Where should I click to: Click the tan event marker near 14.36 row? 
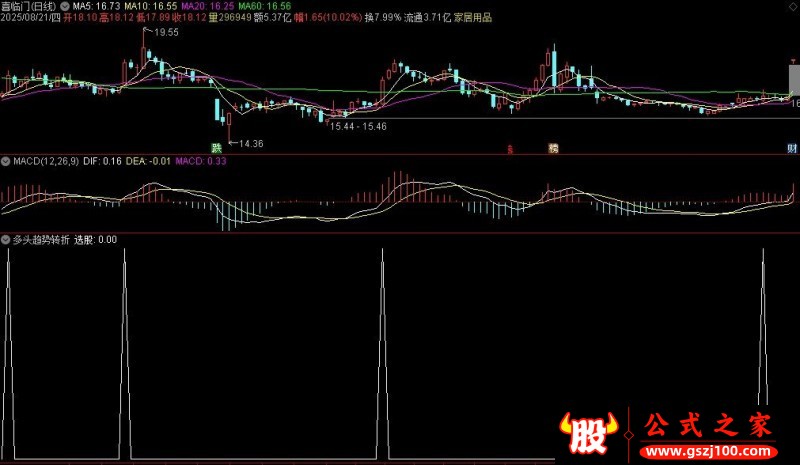coord(553,148)
